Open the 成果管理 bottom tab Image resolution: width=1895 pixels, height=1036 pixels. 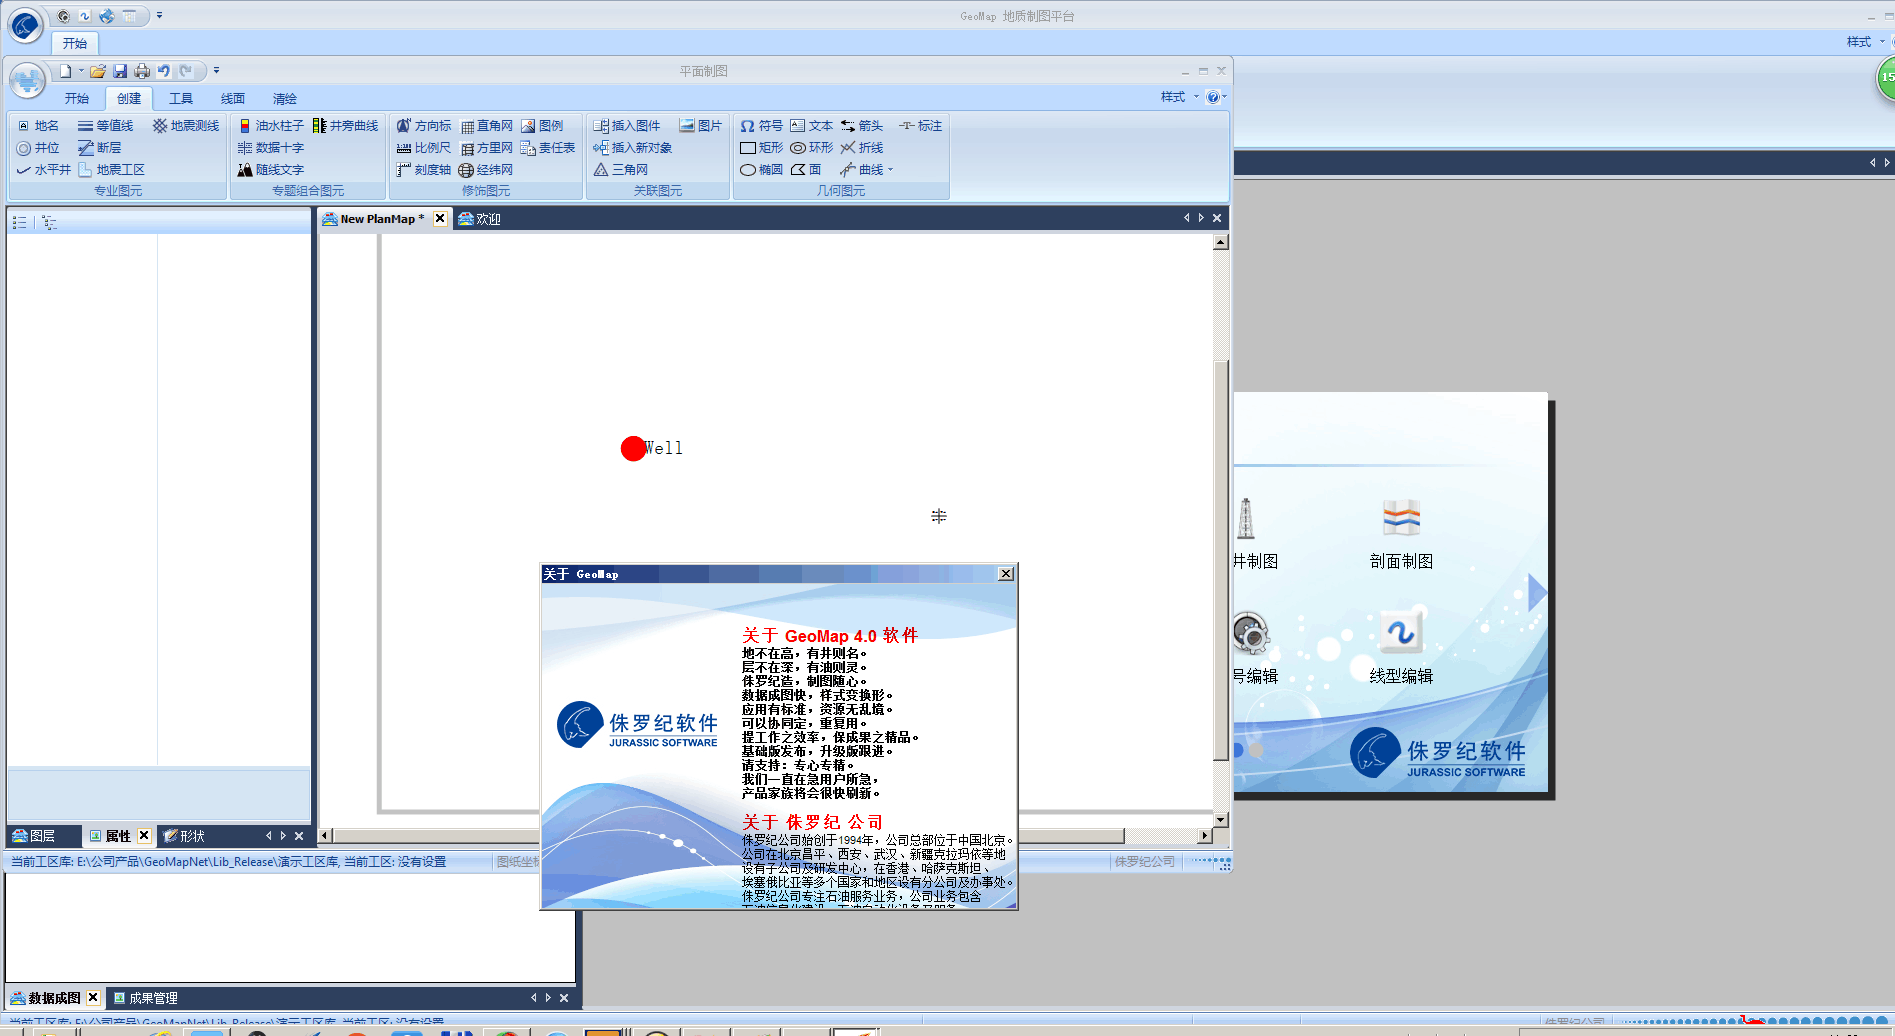[x=145, y=998]
